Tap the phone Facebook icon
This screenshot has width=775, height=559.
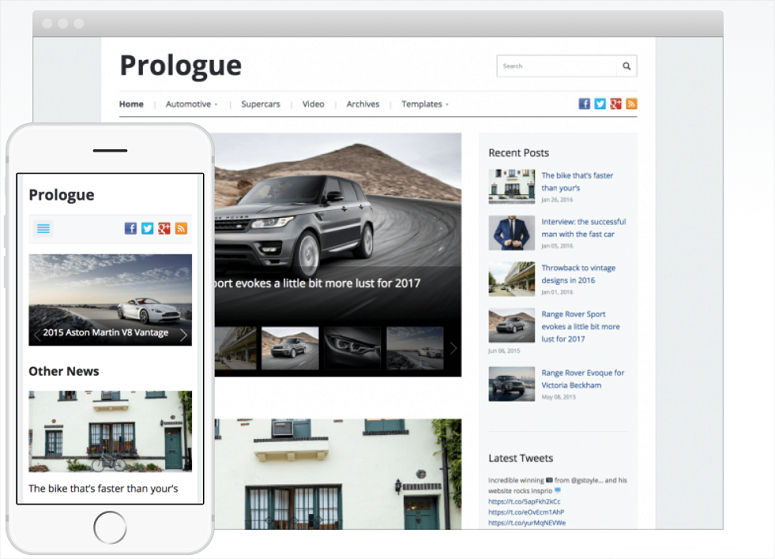tap(130, 228)
